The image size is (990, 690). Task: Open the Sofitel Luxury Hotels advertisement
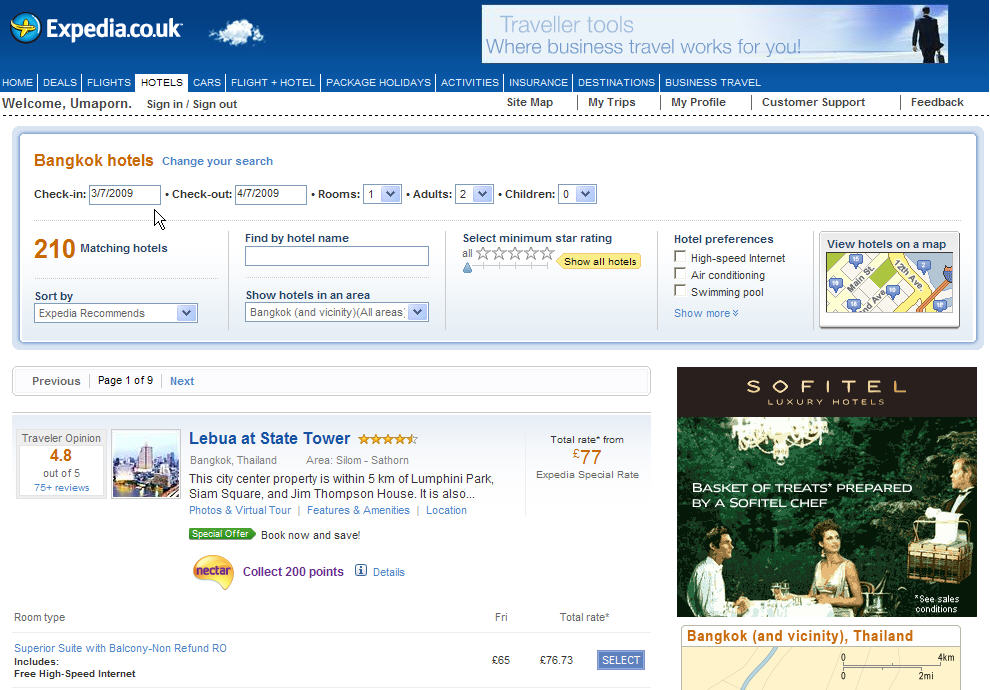[826, 492]
